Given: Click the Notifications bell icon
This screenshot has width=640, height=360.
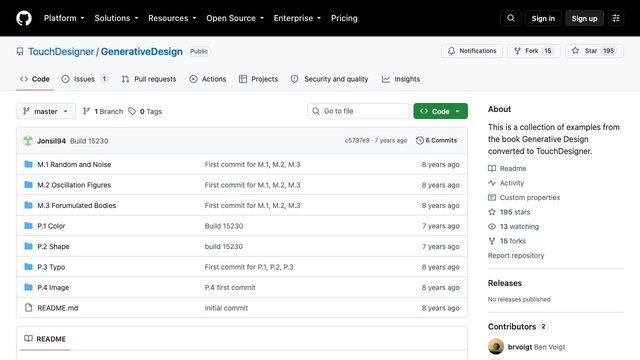Looking at the screenshot, I should 451,51.
